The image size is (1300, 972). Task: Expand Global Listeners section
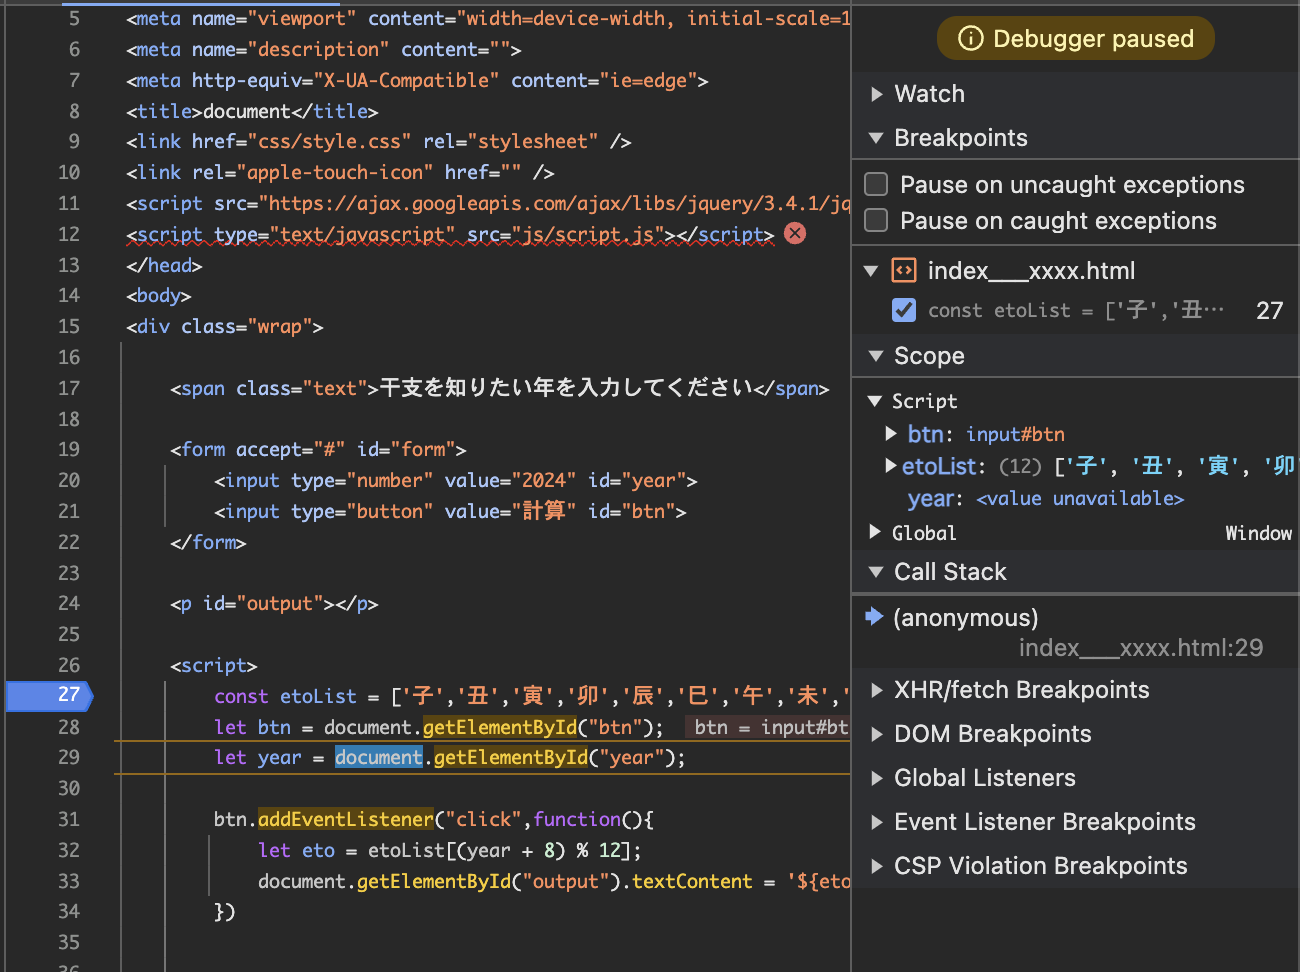tap(877, 778)
